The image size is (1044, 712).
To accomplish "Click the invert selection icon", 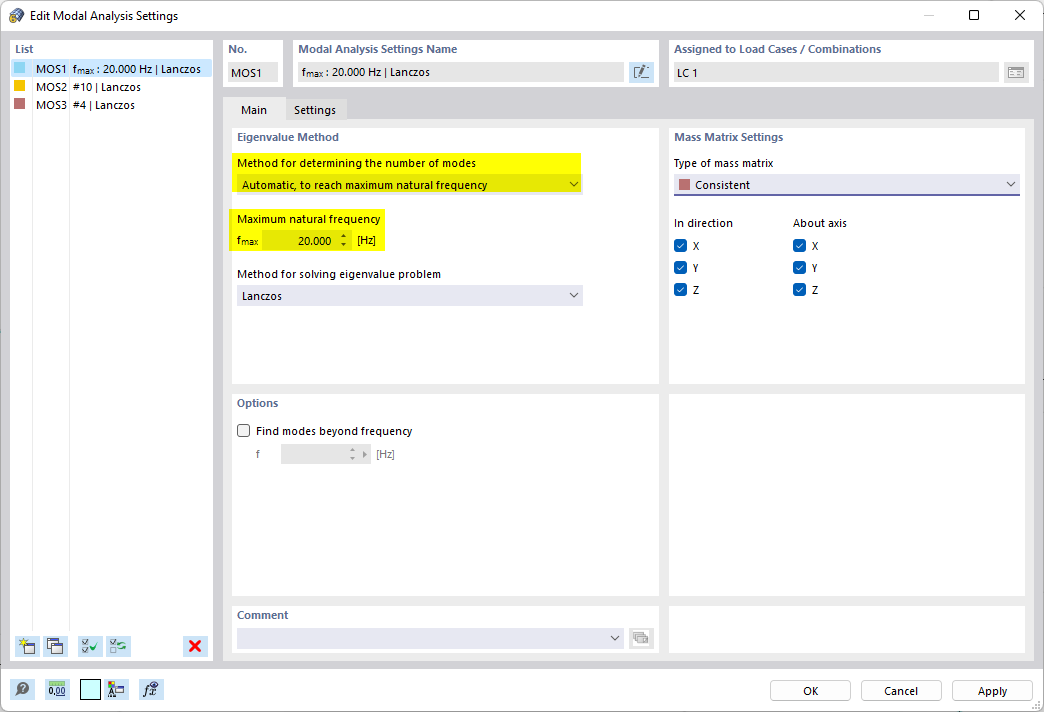I will point(119,646).
